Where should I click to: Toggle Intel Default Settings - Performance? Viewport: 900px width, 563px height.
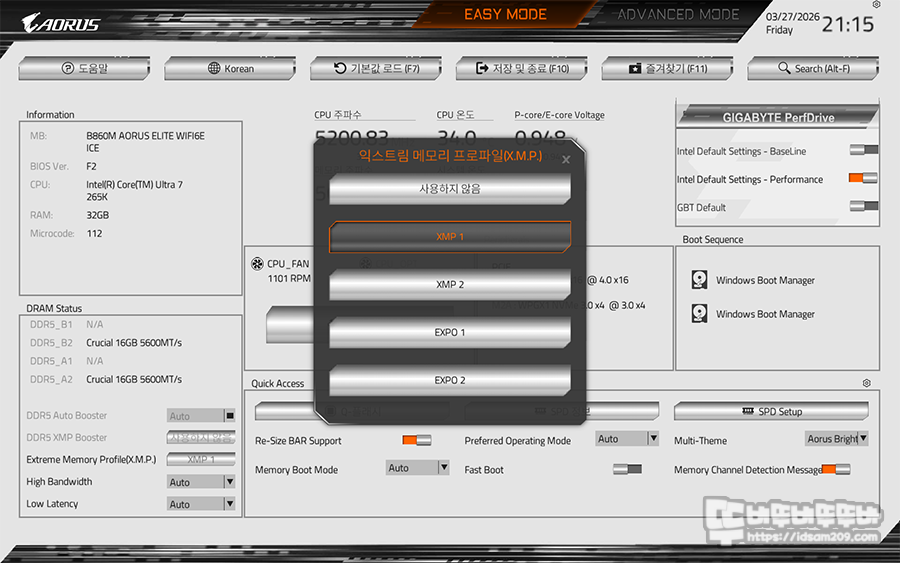pyautogui.click(x=863, y=178)
